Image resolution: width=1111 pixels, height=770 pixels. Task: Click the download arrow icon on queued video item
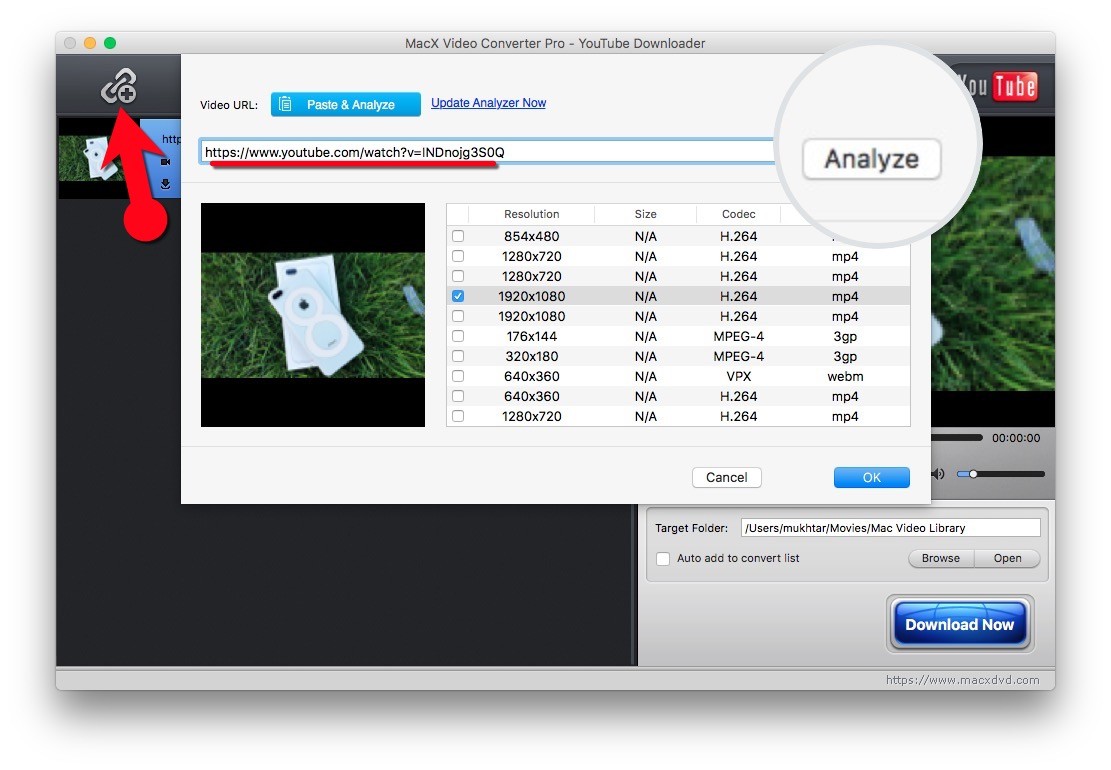pos(166,184)
